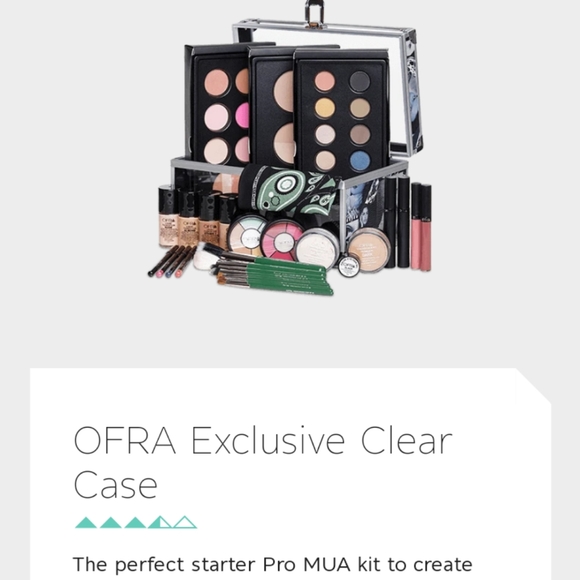
Task: Tap the green paisley brush roll pouch
Action: coord(289,190)
